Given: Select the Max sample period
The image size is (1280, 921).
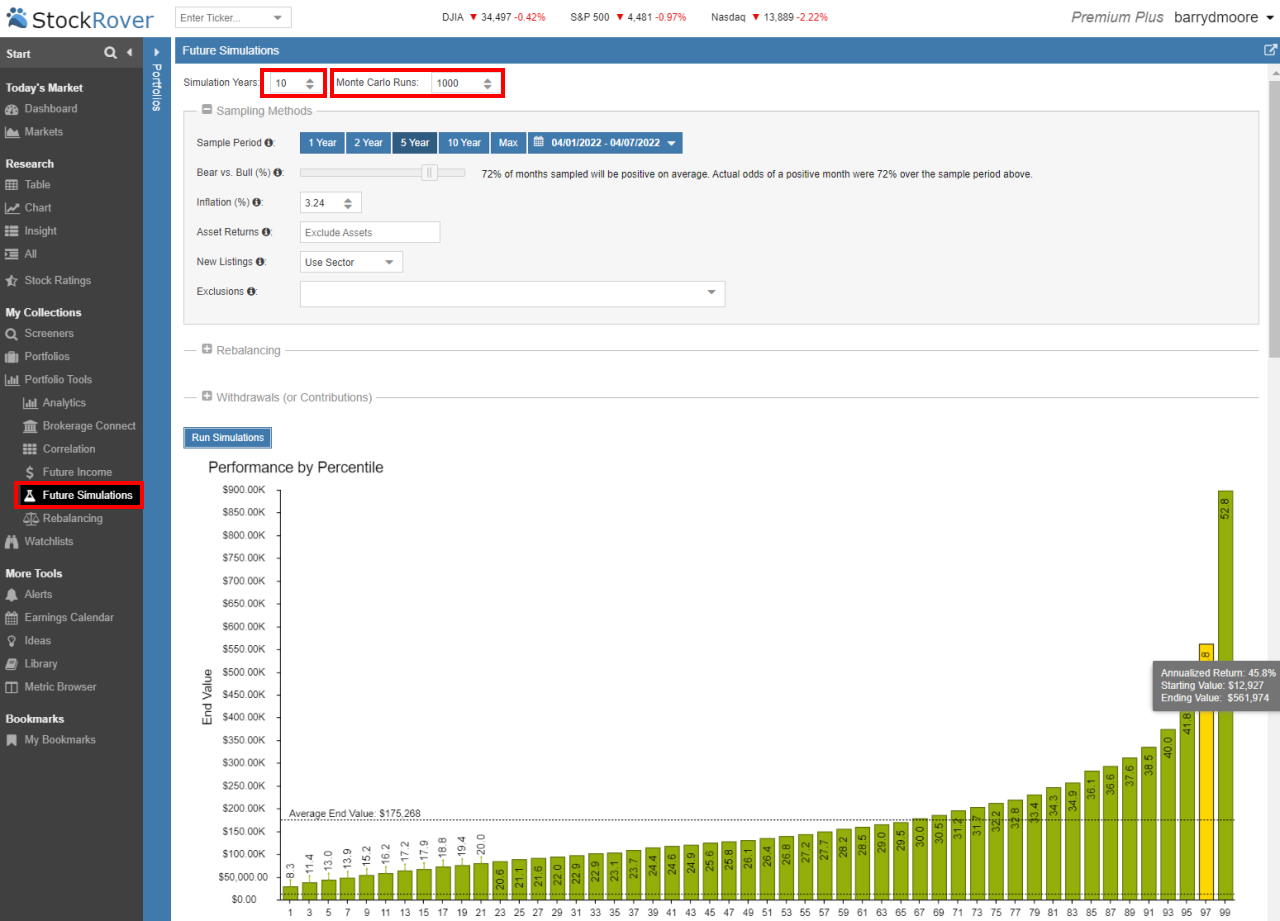Looking at the screenshot, I should click(x=508, y=142).
